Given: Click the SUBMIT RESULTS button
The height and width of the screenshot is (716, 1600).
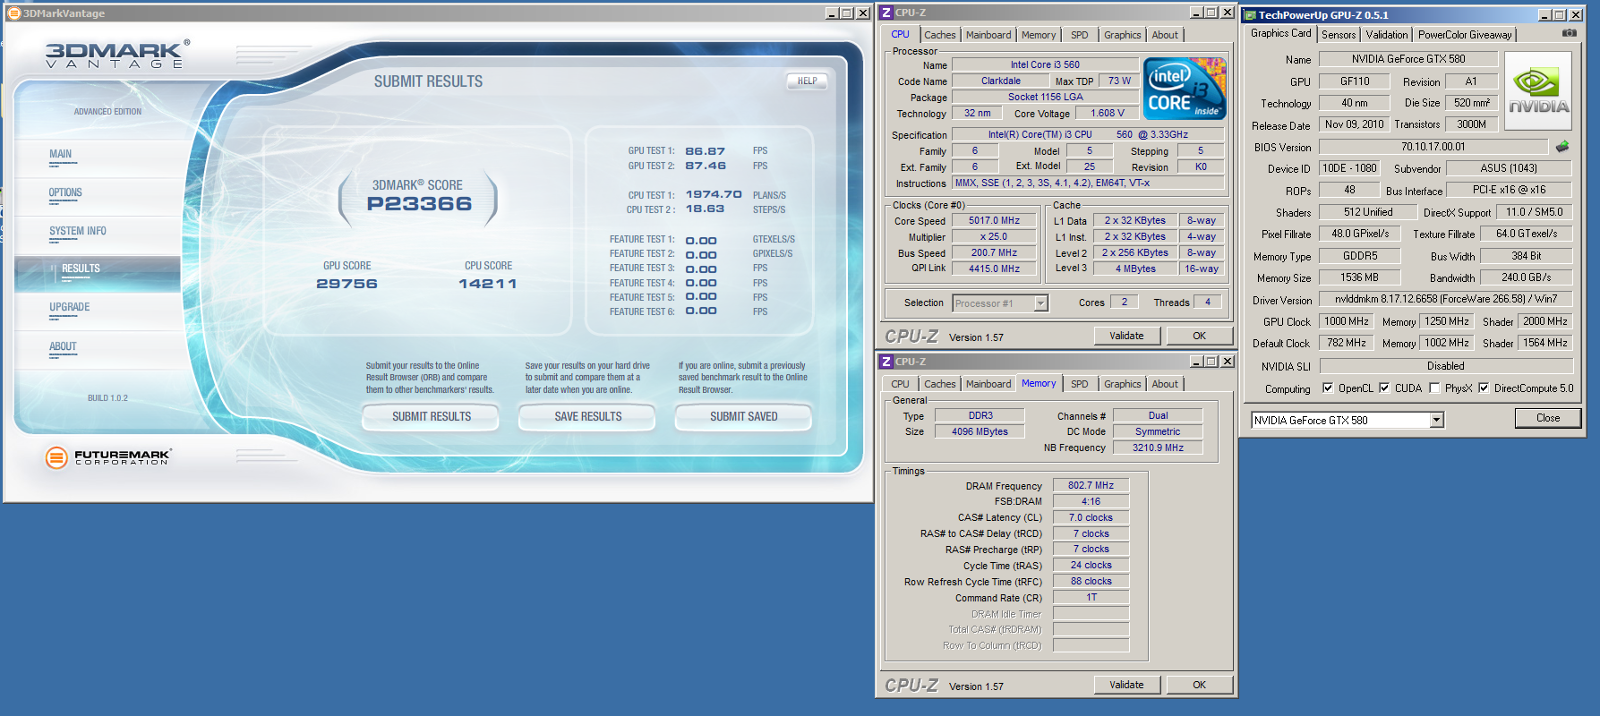Looking at the screenshot, I should (x=431, y=417).
